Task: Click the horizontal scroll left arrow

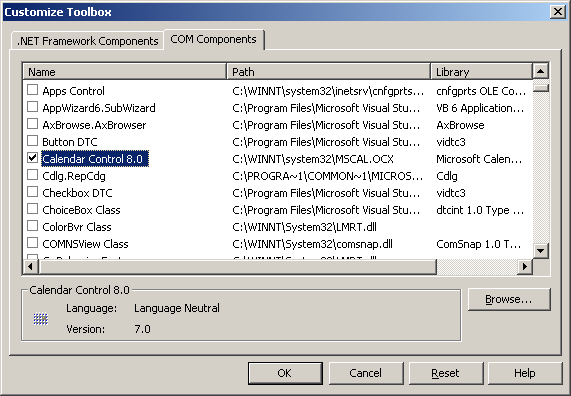Action: pos(30,267)
